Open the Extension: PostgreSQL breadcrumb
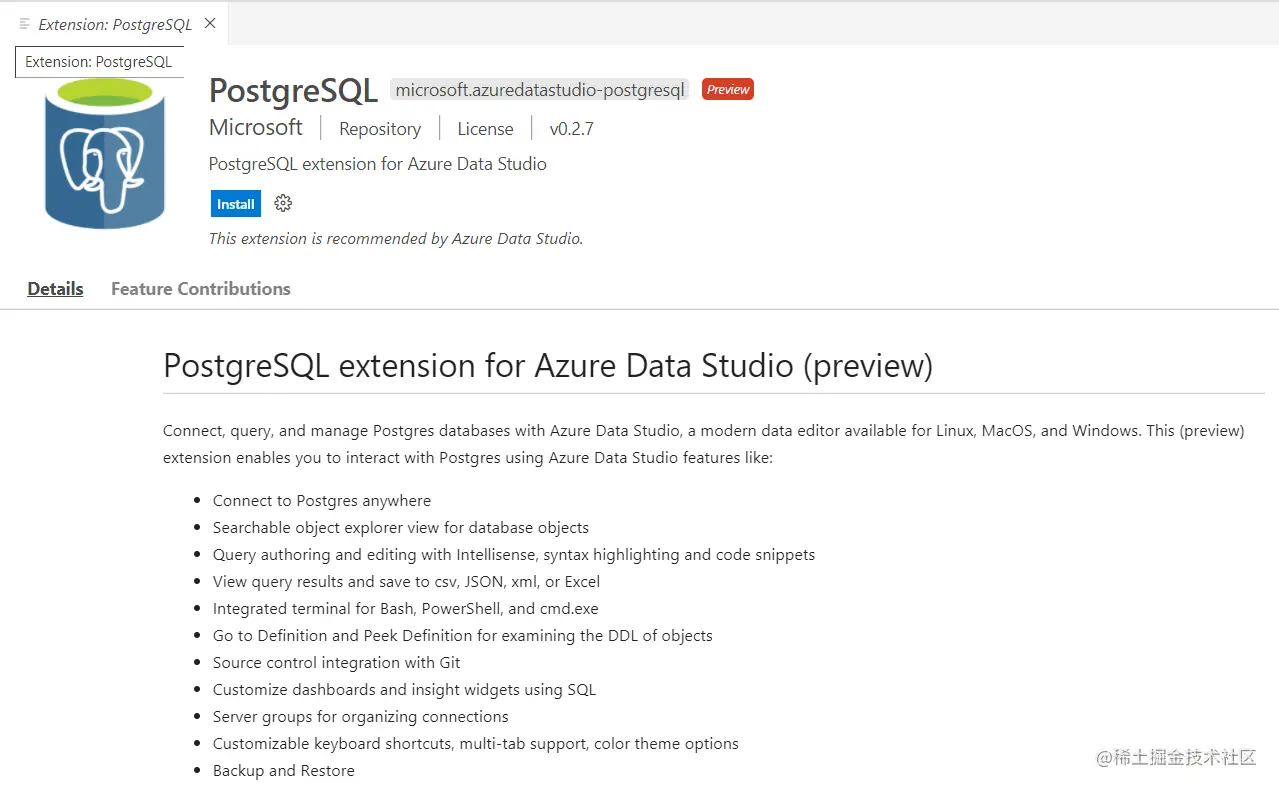The image size is (1279, 790). click(98, 61)
